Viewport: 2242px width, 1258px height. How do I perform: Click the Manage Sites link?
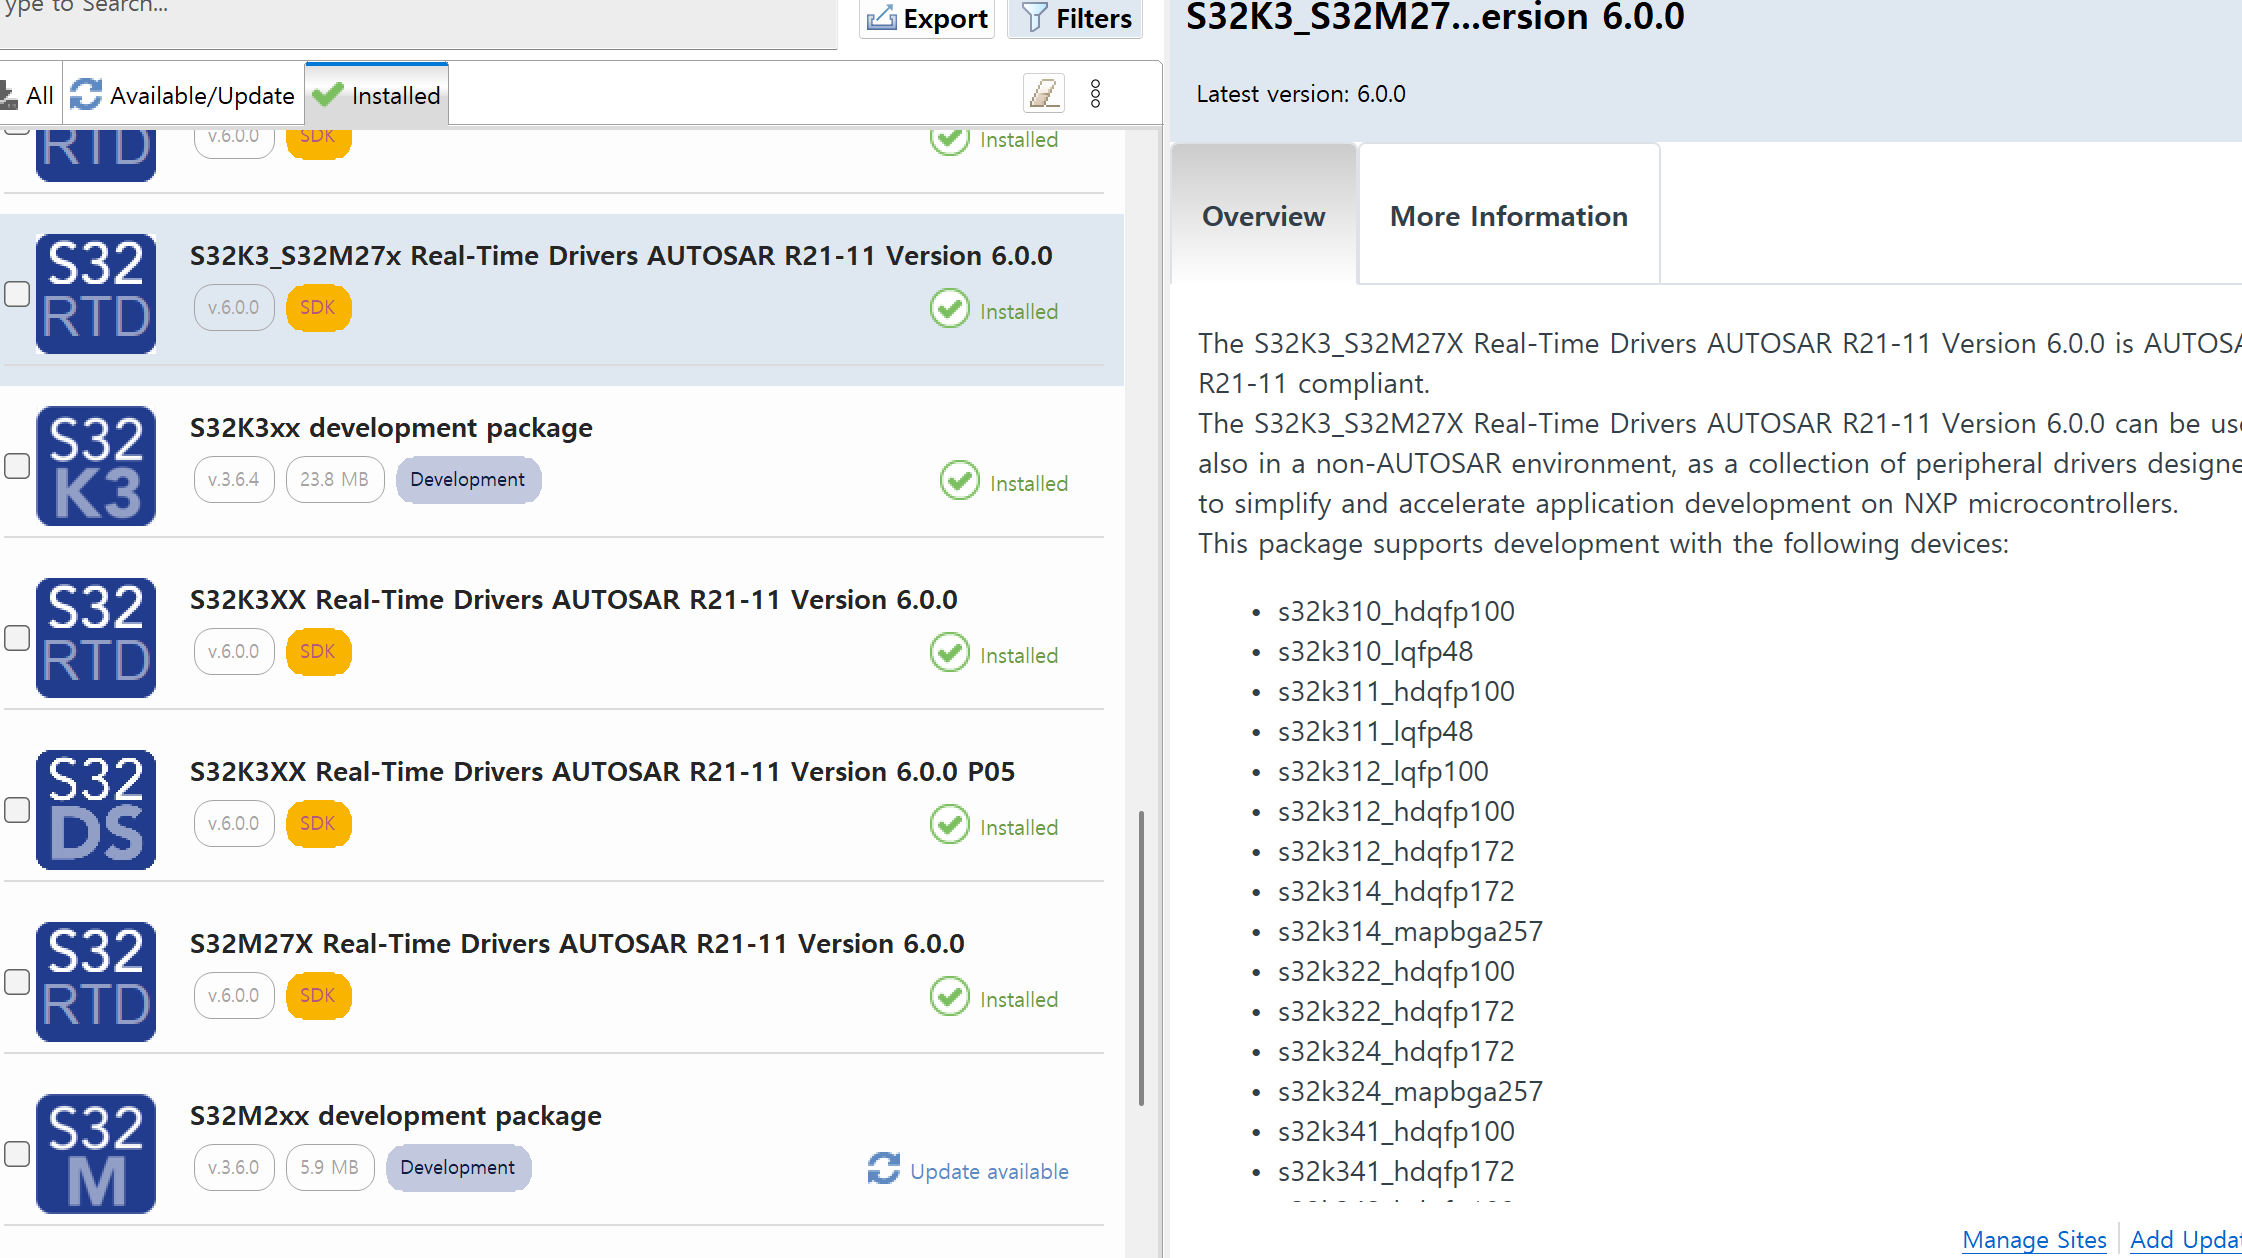pos(2034,1240)
